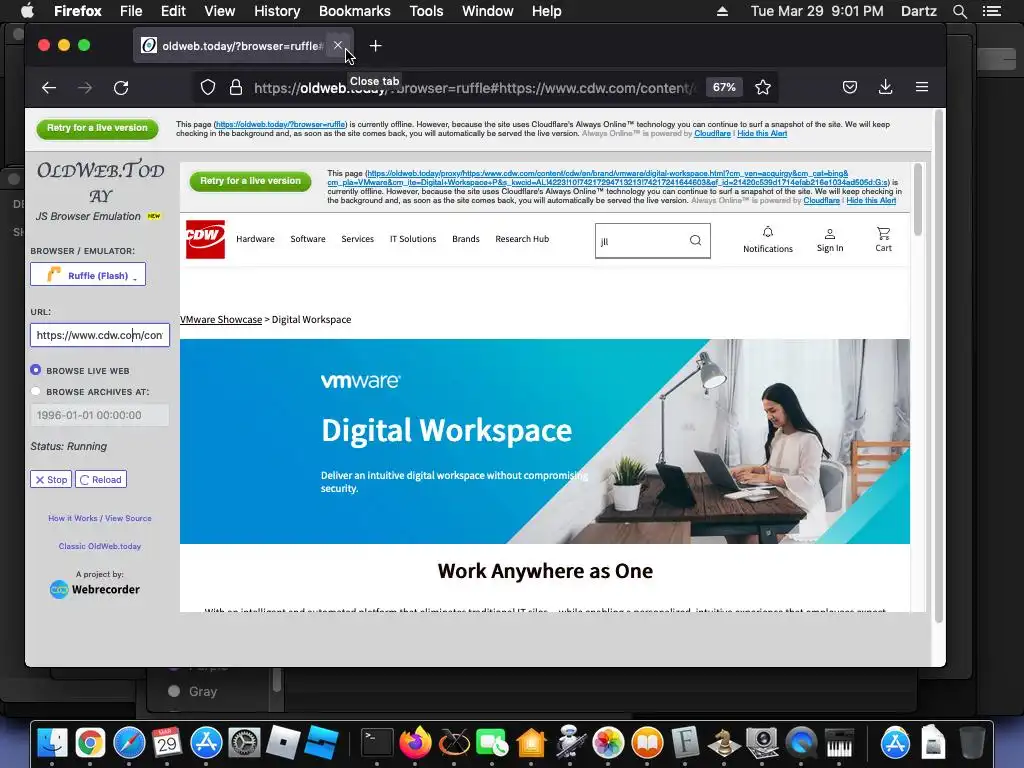Click the archive date field 1996-01-01
Image resolution: width=1024 pixels, height=768 pixels.
(100, 415)
